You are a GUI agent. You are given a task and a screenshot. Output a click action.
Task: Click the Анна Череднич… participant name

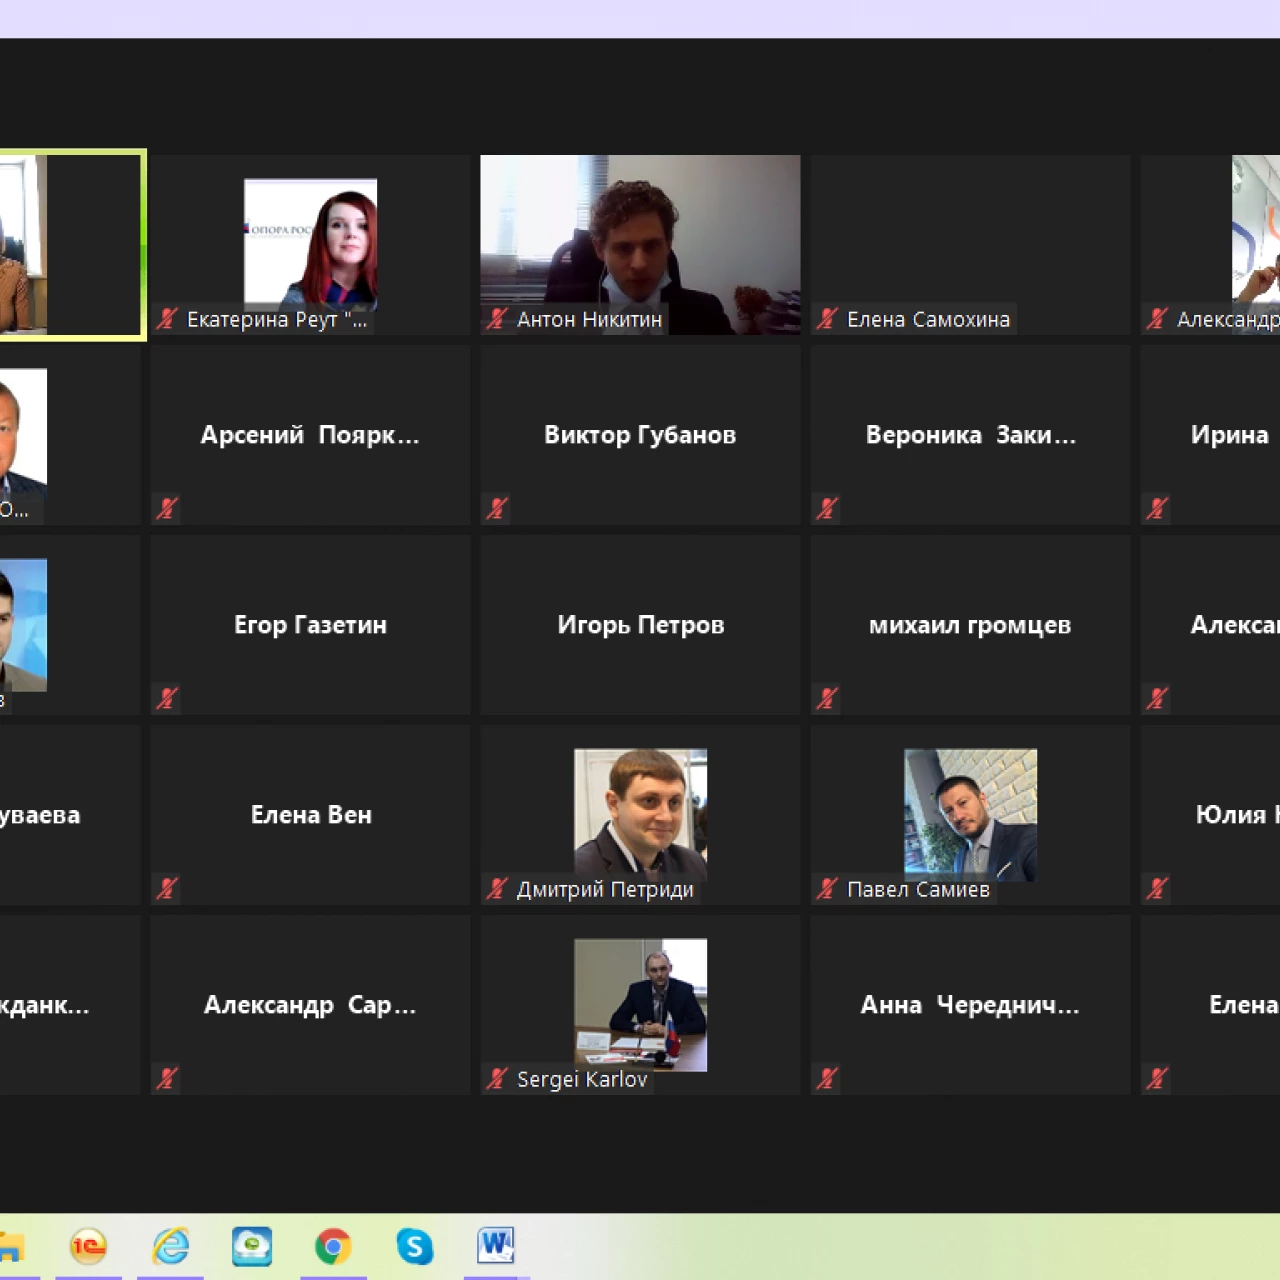click(969, 1005)
